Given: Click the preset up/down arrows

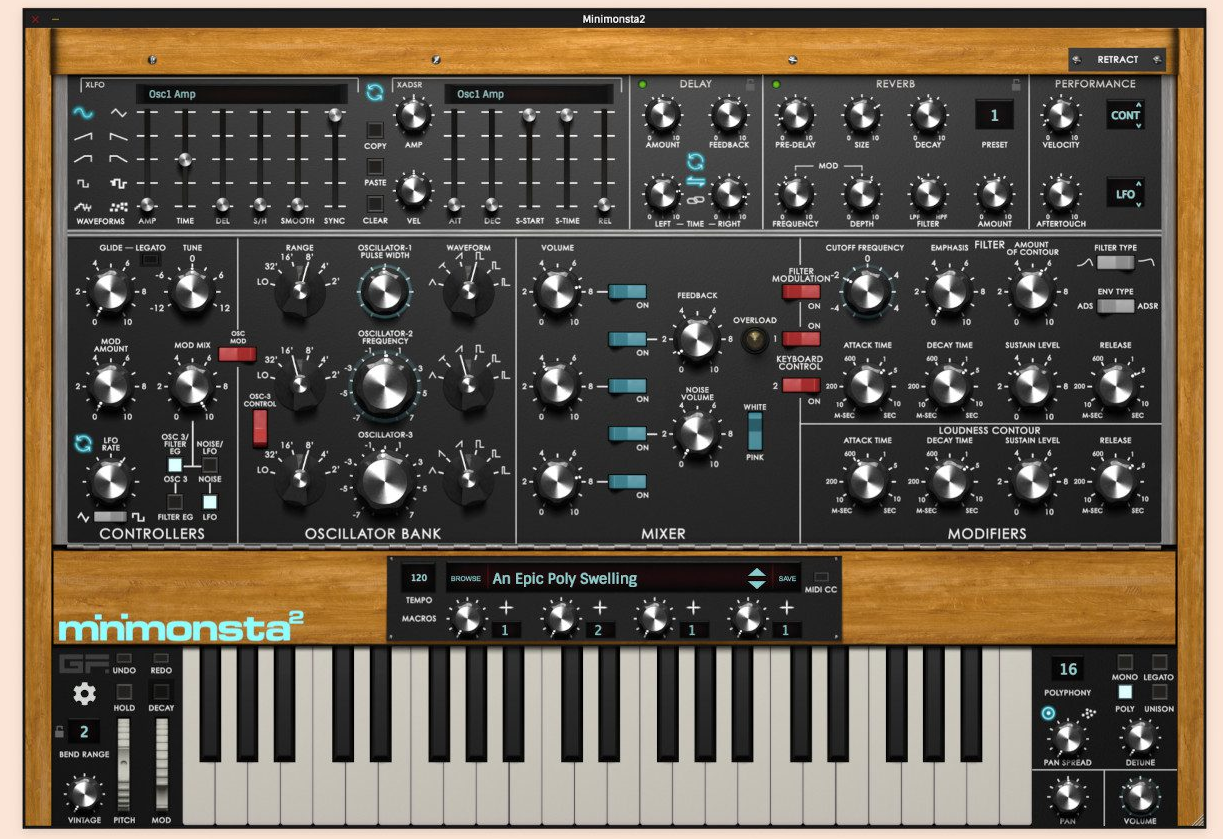Looking at the screenshot, I should [757, 578].
